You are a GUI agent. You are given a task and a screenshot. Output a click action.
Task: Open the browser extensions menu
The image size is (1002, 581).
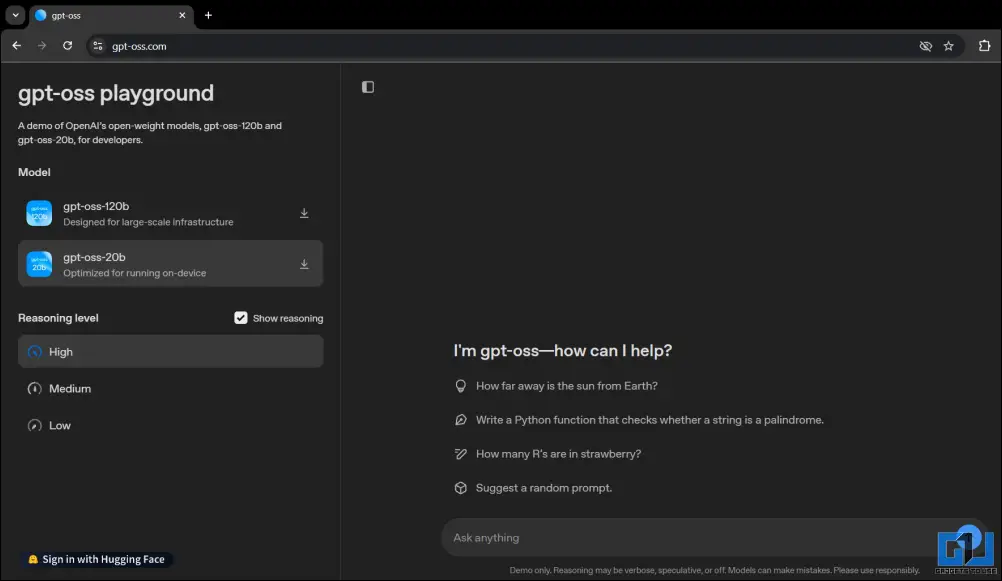985,46
